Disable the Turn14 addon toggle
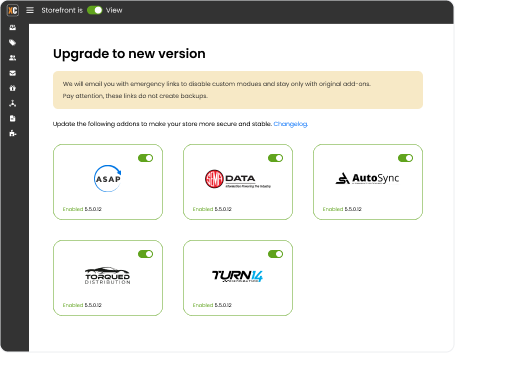This screenshot has width=520, height=380. 276,254
